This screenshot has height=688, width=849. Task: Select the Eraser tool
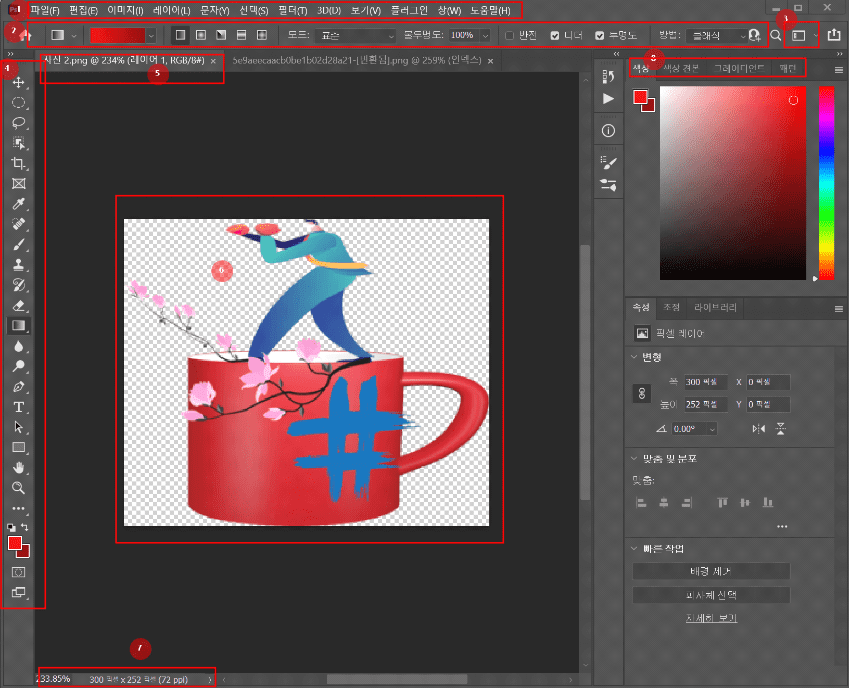pos(18,306)
